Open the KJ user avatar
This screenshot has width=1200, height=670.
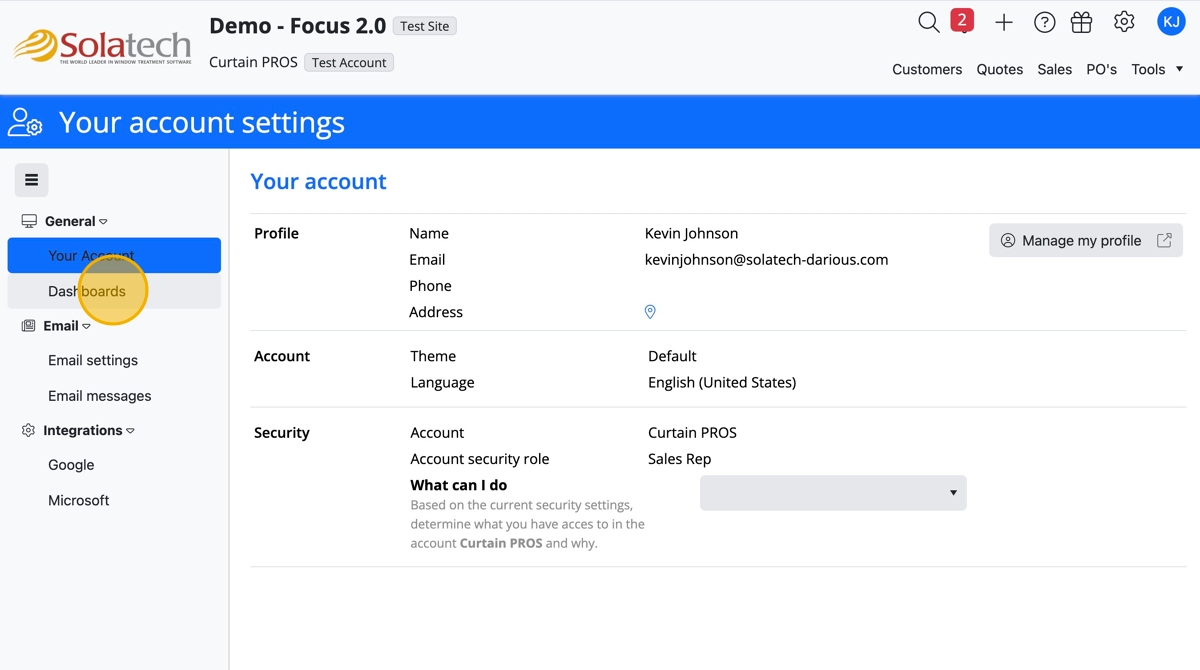tap(1171, 21)
